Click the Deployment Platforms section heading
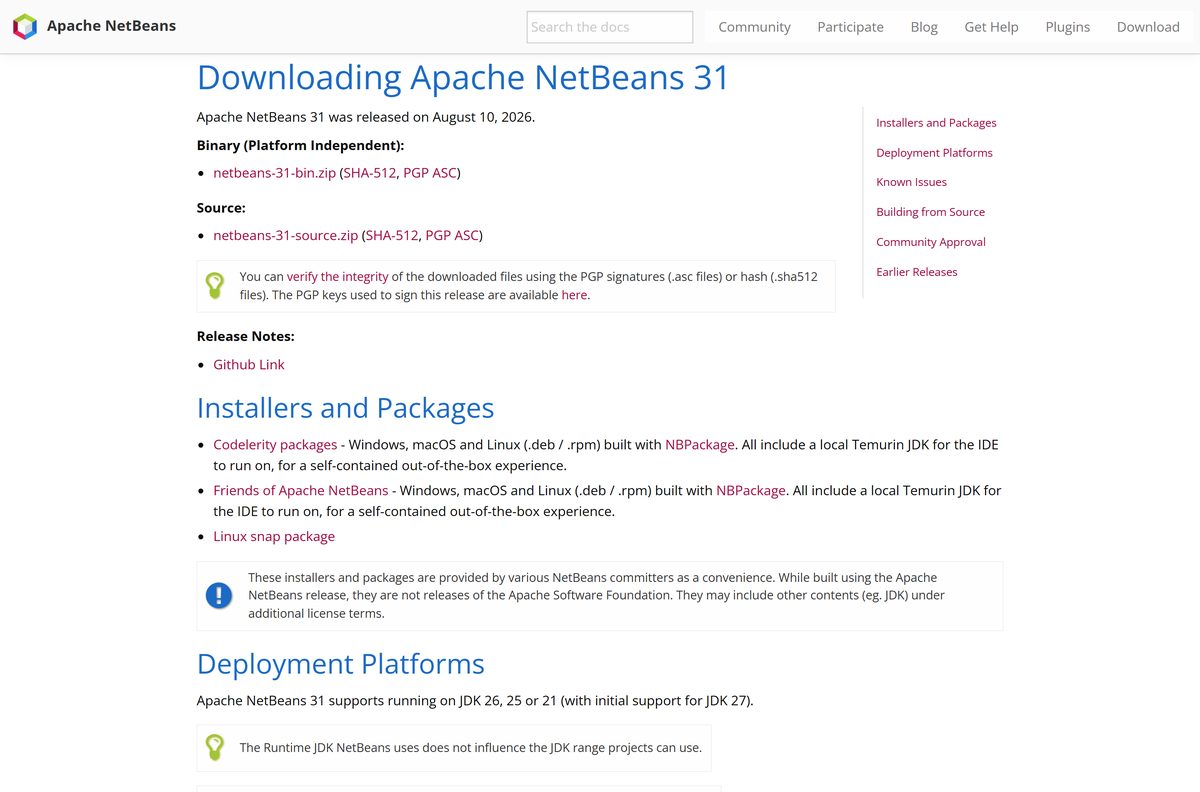 340,664
